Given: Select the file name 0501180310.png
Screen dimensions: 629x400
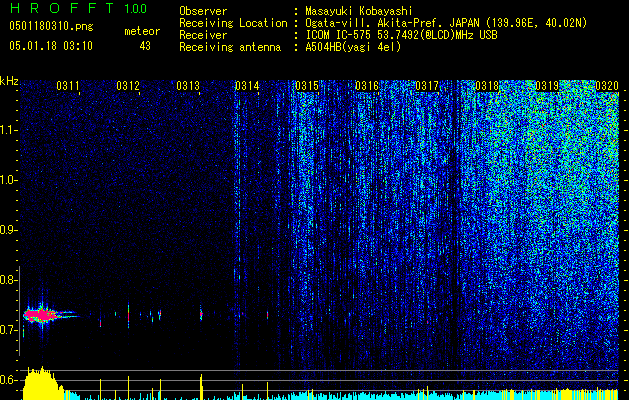Looking at the screenshot, I should (x=51, y=26).
